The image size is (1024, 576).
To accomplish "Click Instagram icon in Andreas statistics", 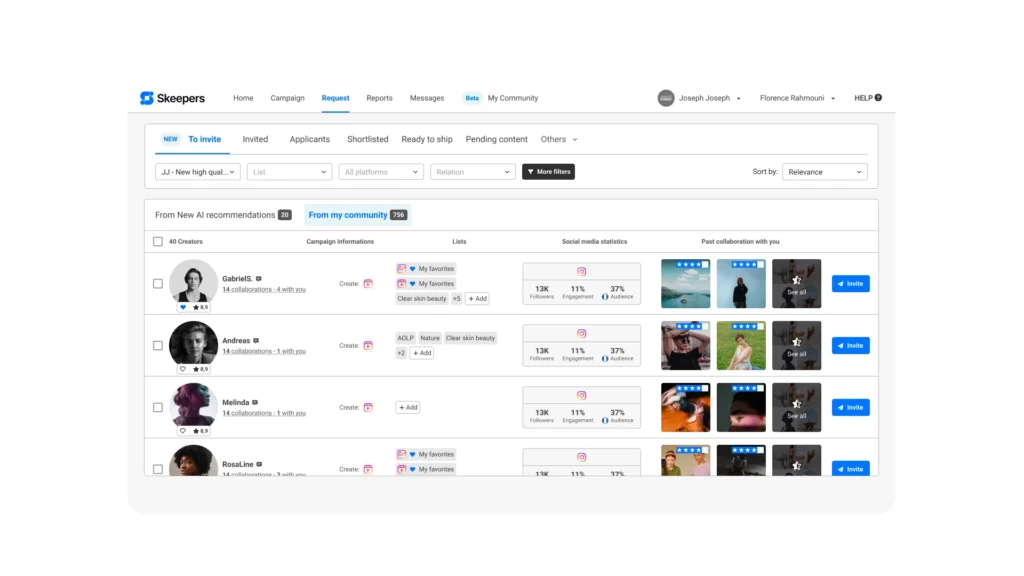I will [581, 334].
